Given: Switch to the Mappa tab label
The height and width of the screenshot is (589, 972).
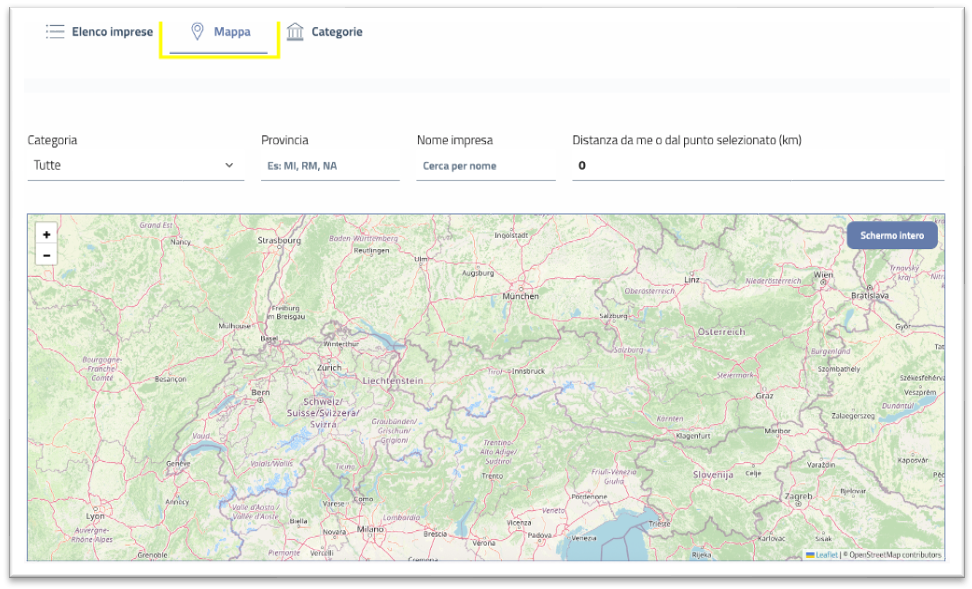Looking at the screenshot, I should tap(232, 32).
